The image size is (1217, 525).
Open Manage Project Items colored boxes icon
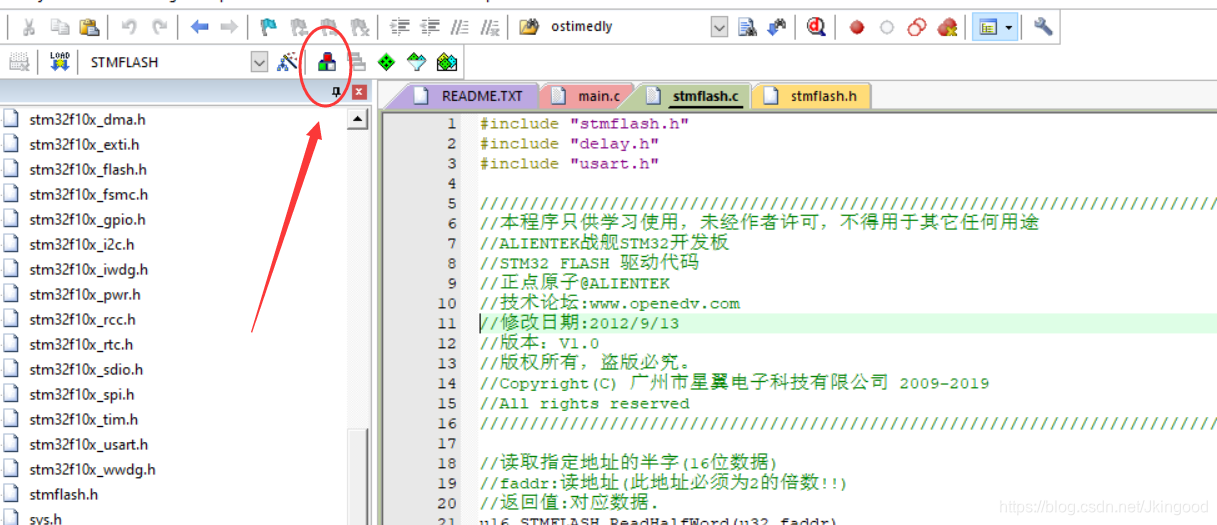pos(327,62)
